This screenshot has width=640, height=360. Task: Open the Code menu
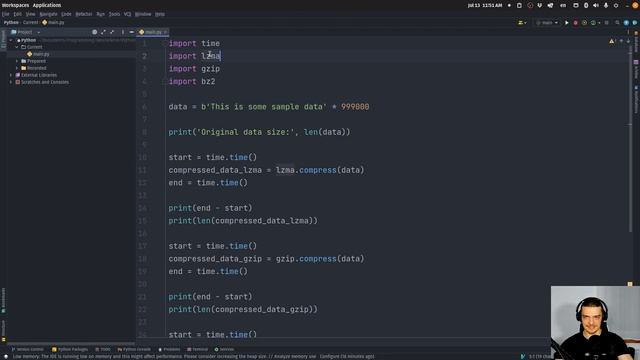66,14
